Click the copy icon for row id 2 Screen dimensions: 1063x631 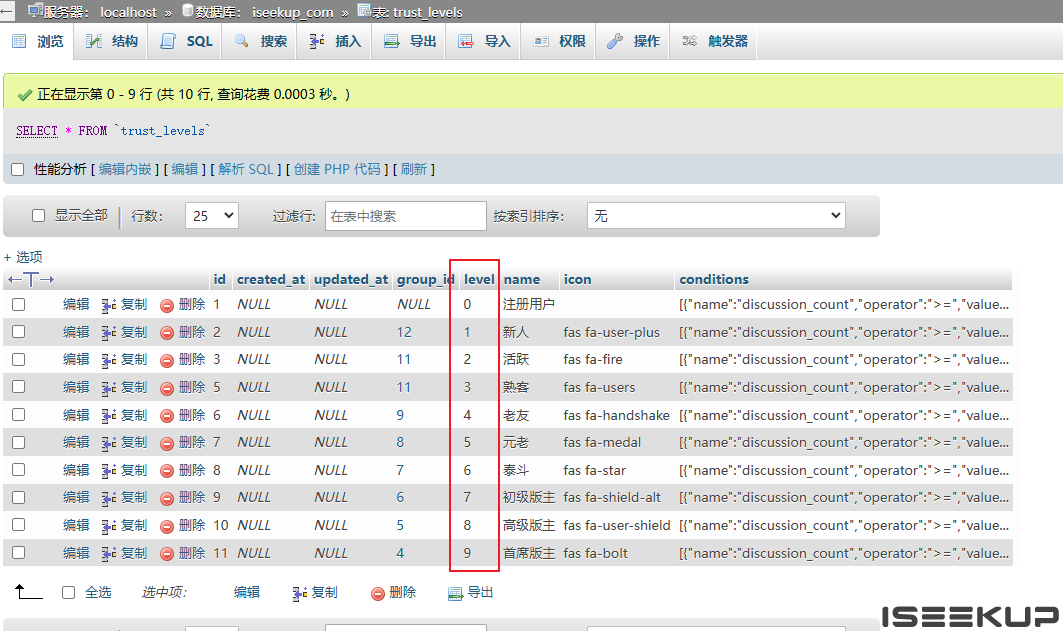point(108,333)
